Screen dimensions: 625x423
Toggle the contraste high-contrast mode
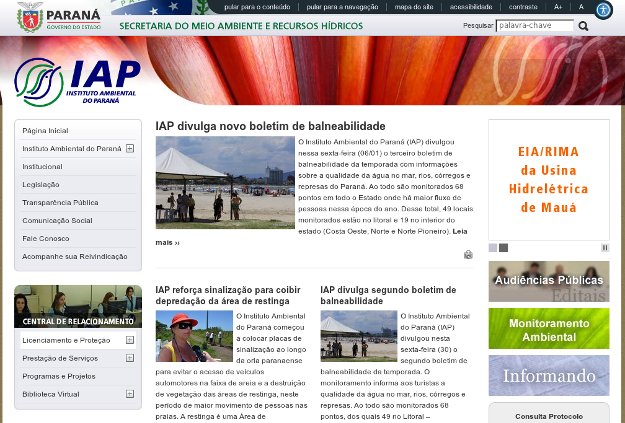point(523,7)
